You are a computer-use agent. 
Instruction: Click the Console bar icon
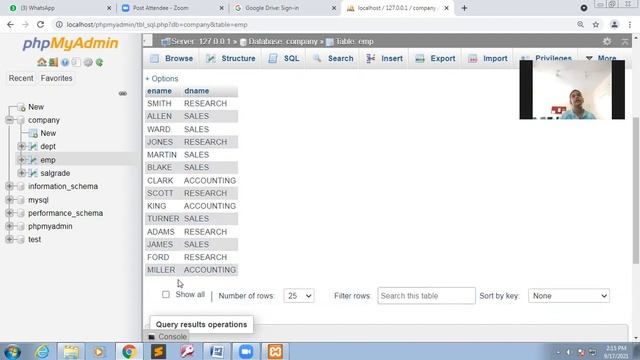tap(152, 337)
